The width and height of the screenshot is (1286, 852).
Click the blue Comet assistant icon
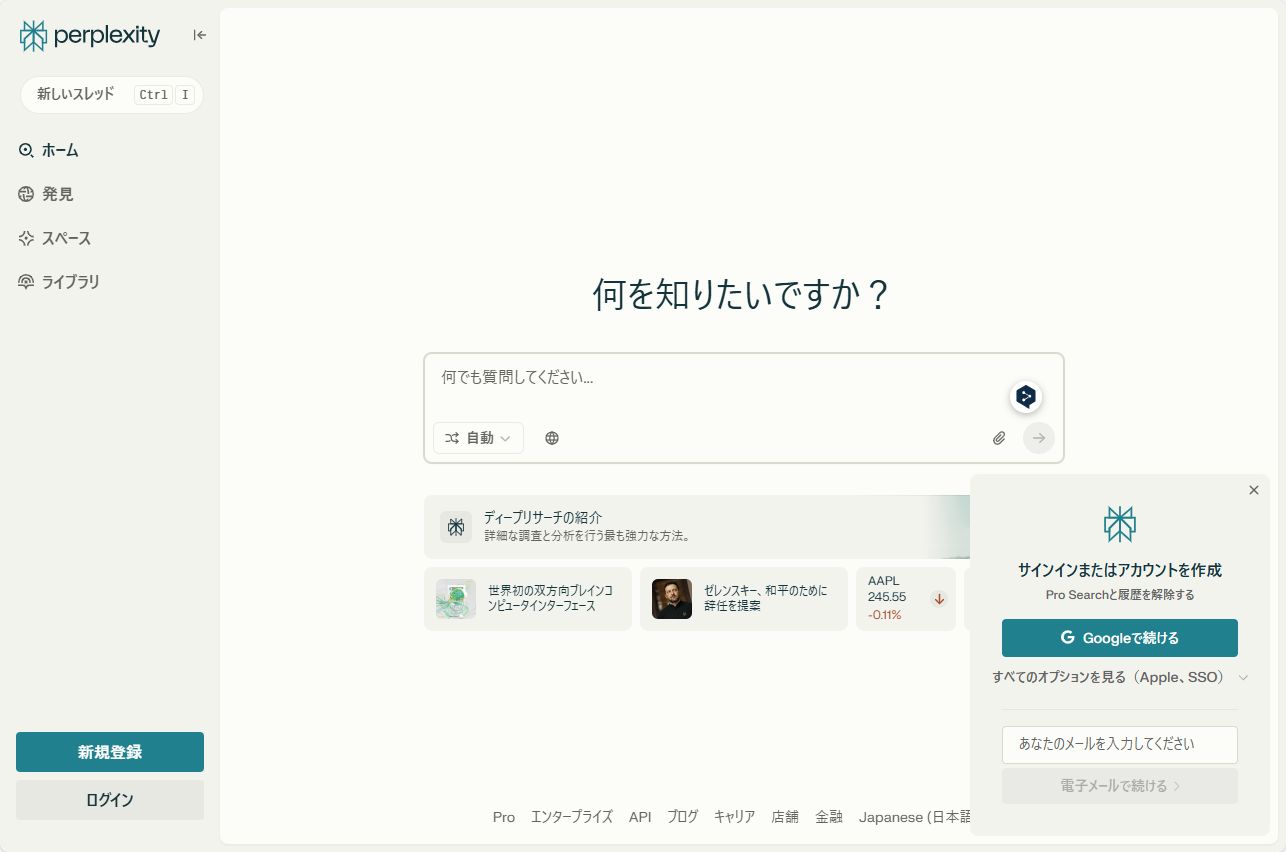coord(1025,396)
